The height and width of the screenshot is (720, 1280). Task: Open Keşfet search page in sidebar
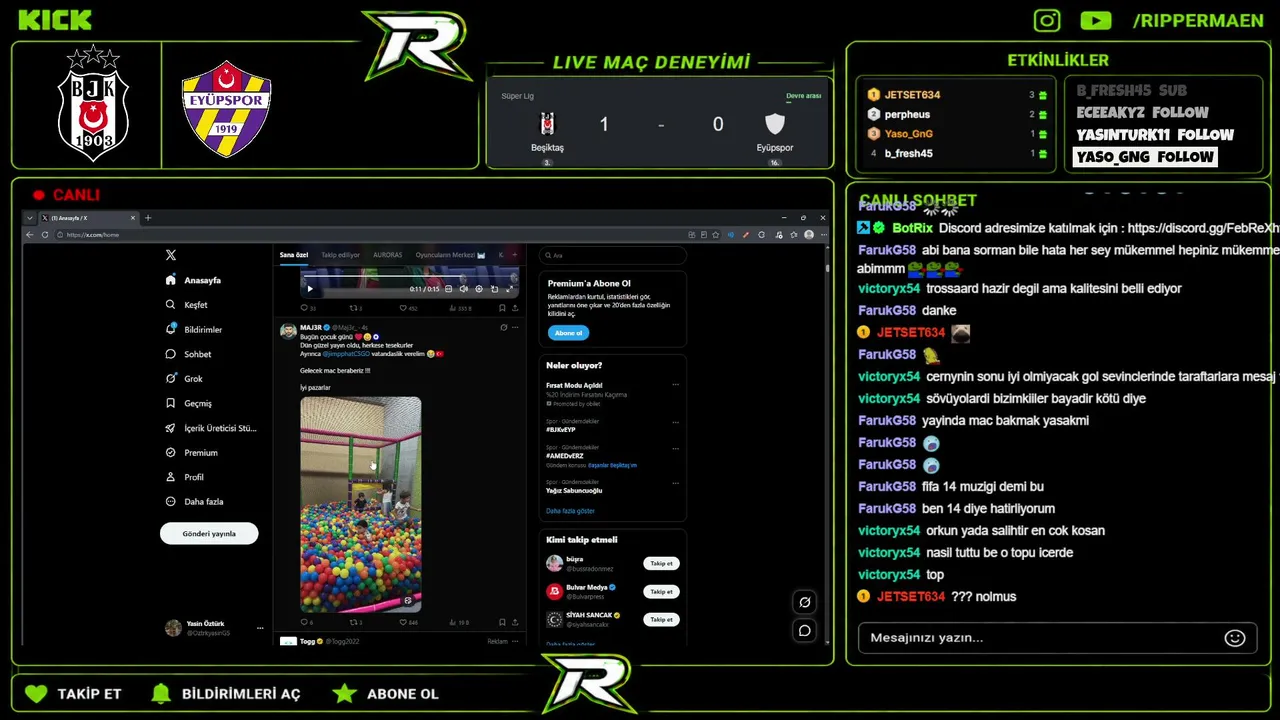187,305
